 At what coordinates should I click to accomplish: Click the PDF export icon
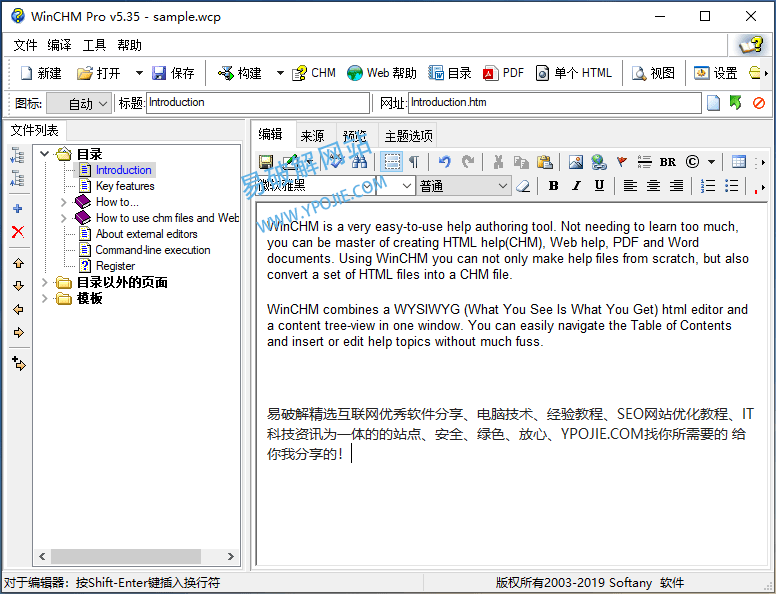point(503,73)
